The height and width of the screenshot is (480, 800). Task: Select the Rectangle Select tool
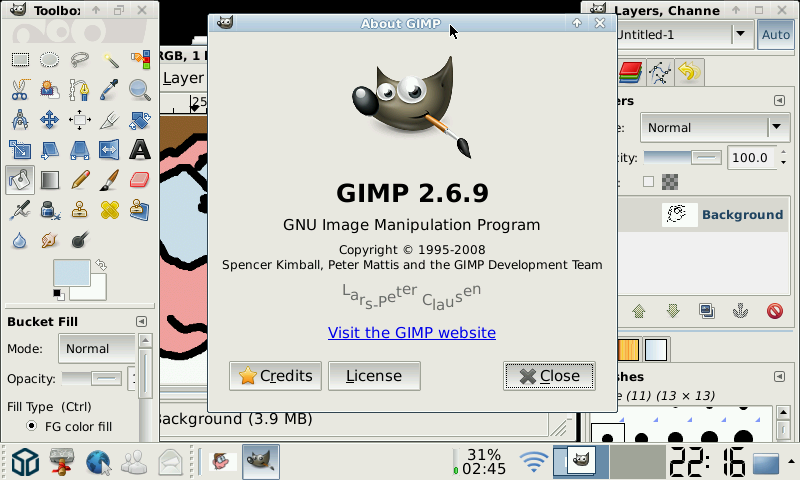pos(20,60)
